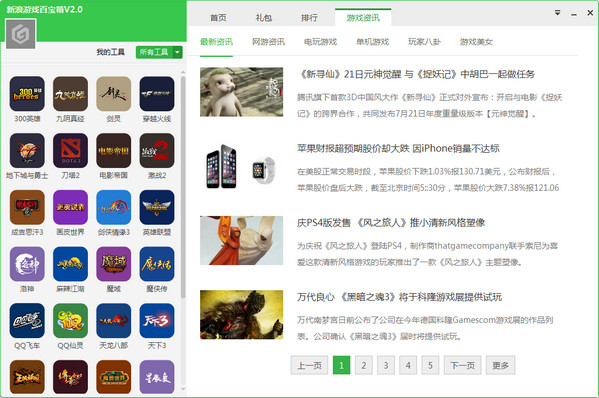Viewport: 599px width, 398px height.
Task: Select the 魔域 game icon
Action: (x=114, y=264)
